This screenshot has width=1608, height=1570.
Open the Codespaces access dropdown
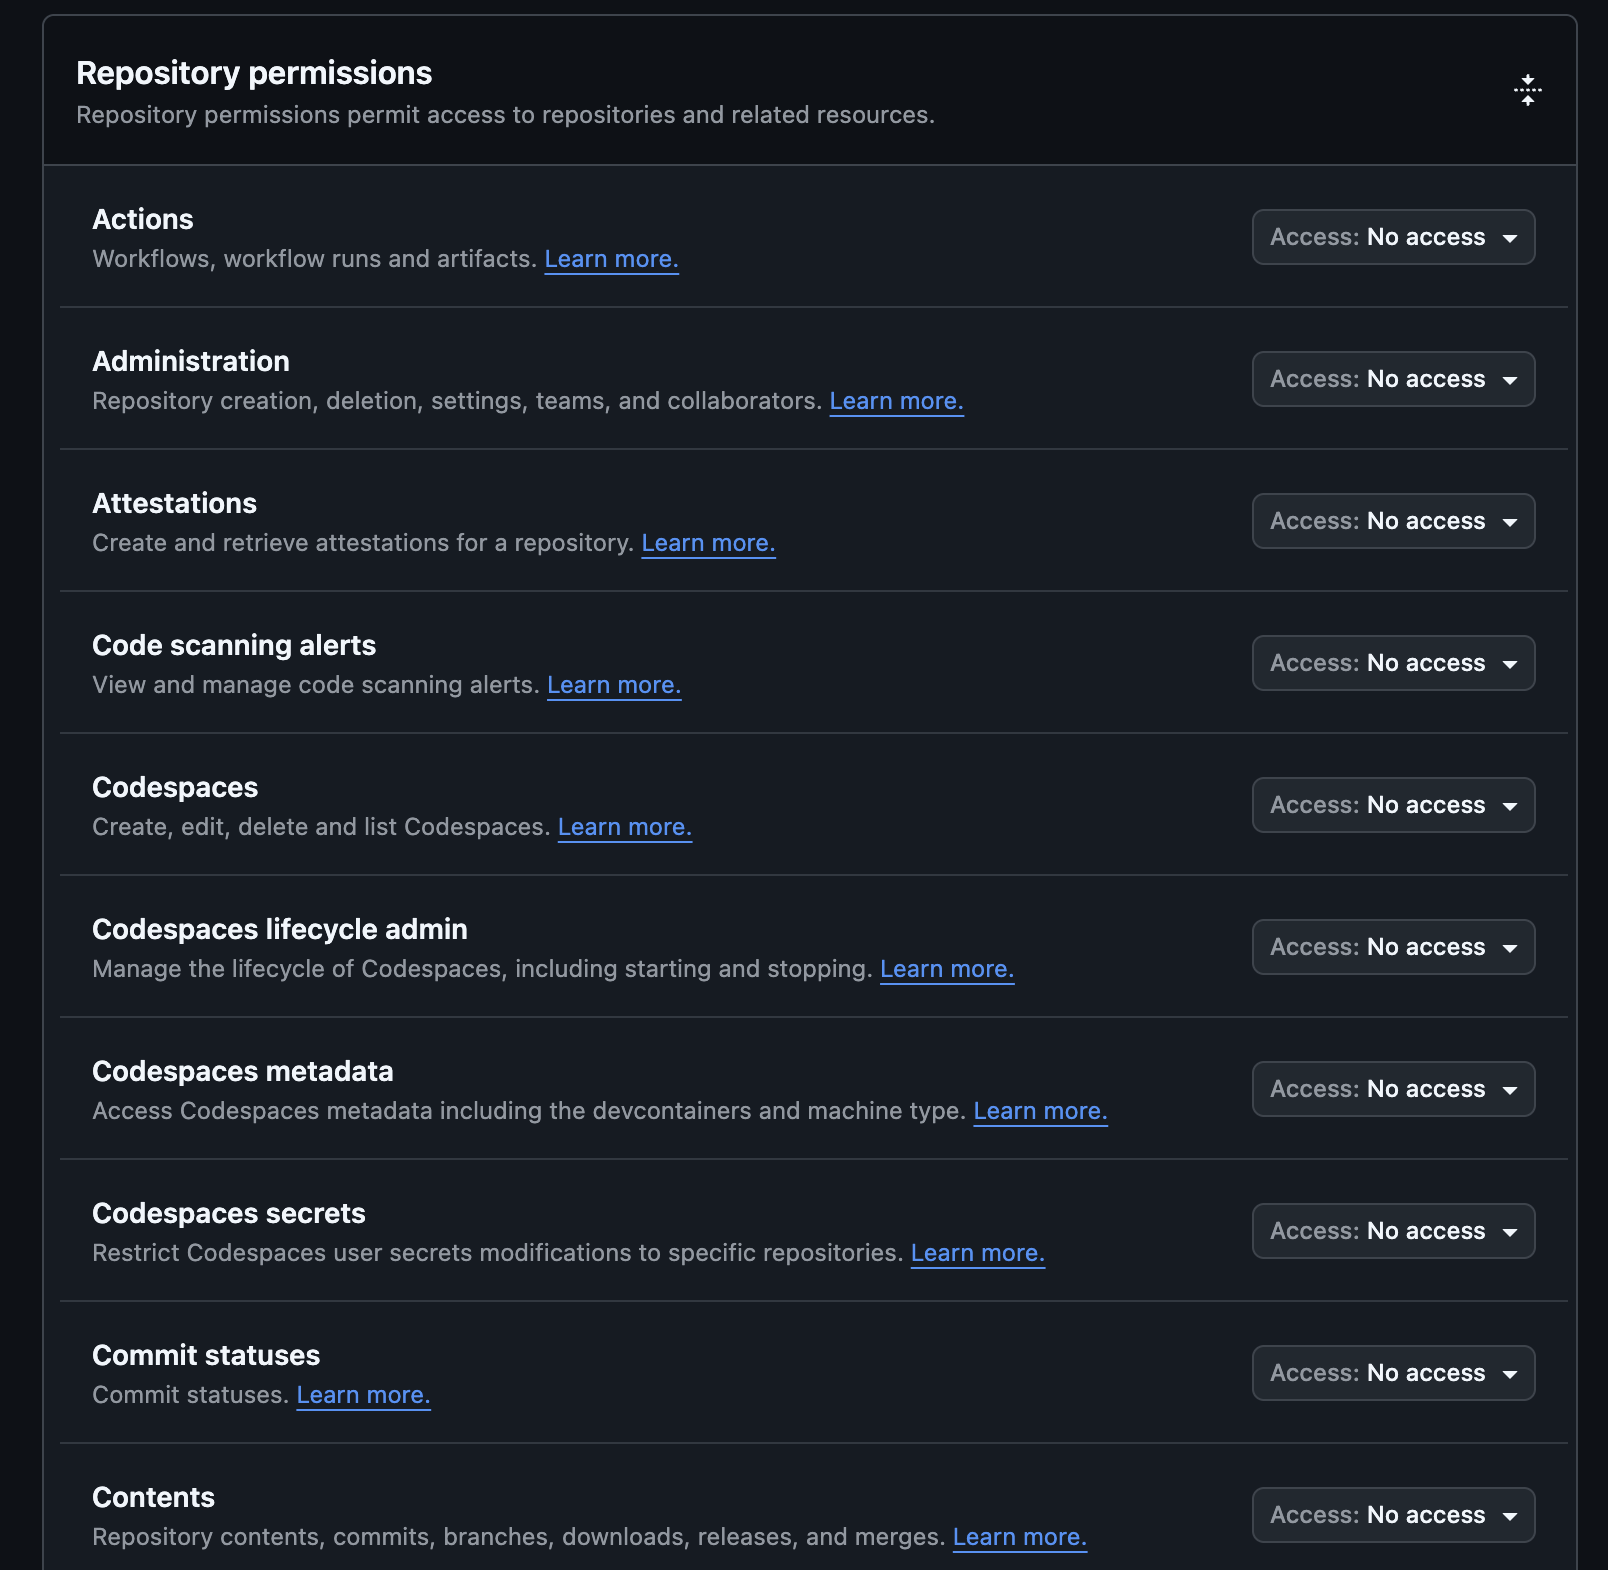coord(1393,805)
